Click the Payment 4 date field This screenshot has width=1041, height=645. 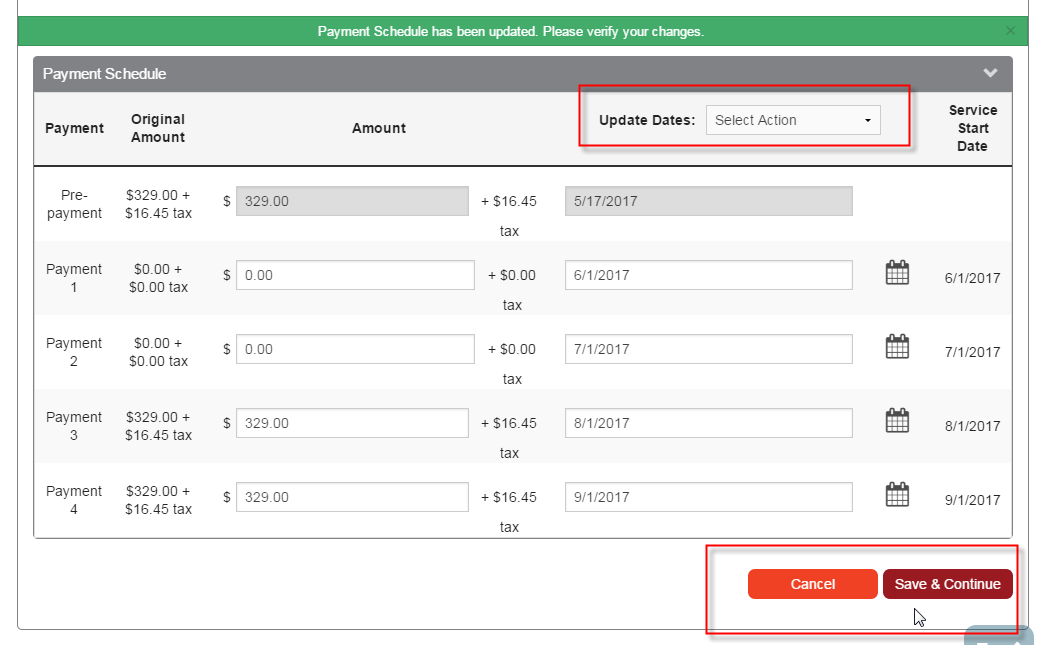tap(708, 497)
